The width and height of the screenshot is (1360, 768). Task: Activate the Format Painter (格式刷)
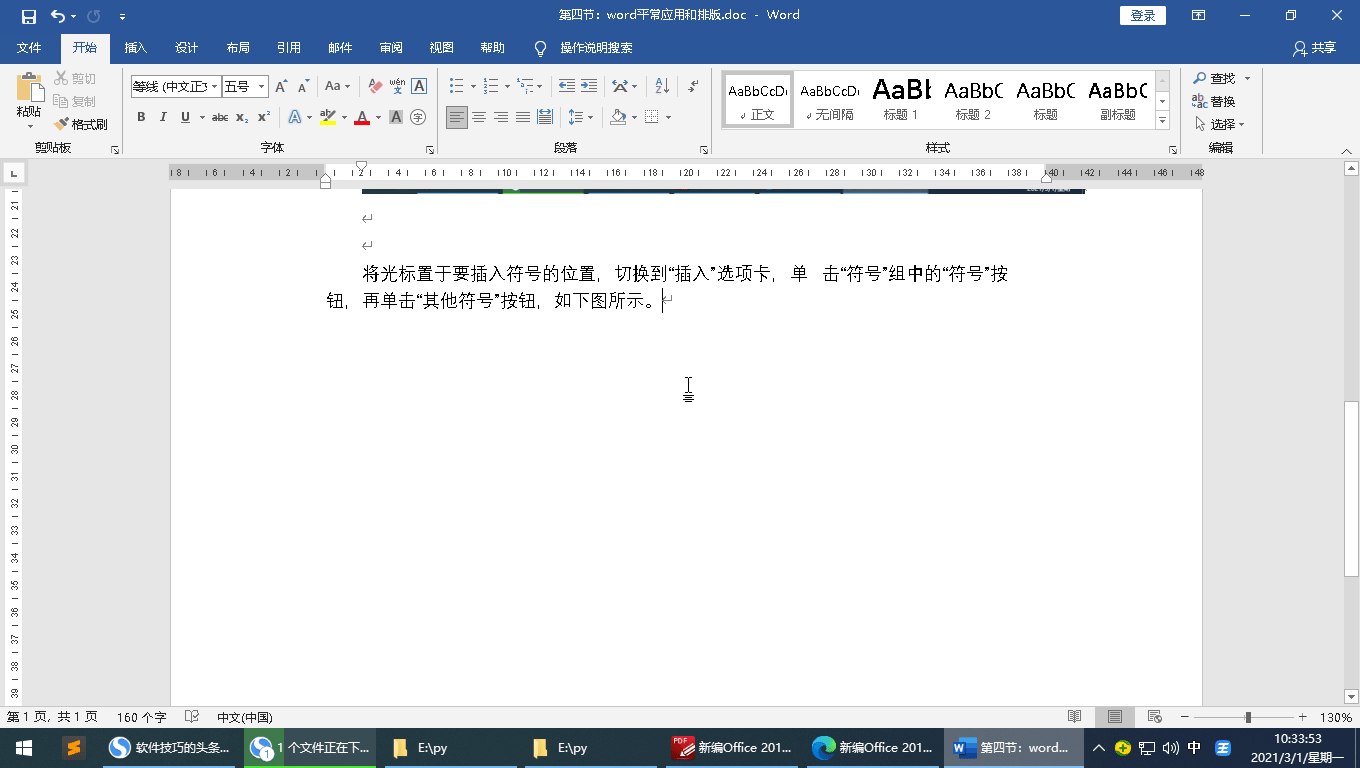pyautogui.click(x=80, y=124)
